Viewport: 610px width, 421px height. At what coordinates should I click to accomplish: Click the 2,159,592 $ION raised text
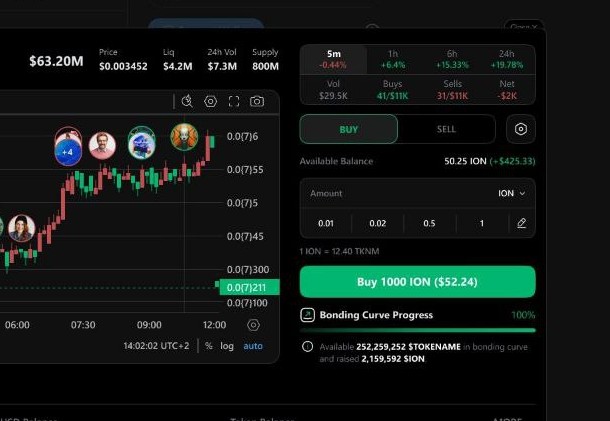[393, 359]
